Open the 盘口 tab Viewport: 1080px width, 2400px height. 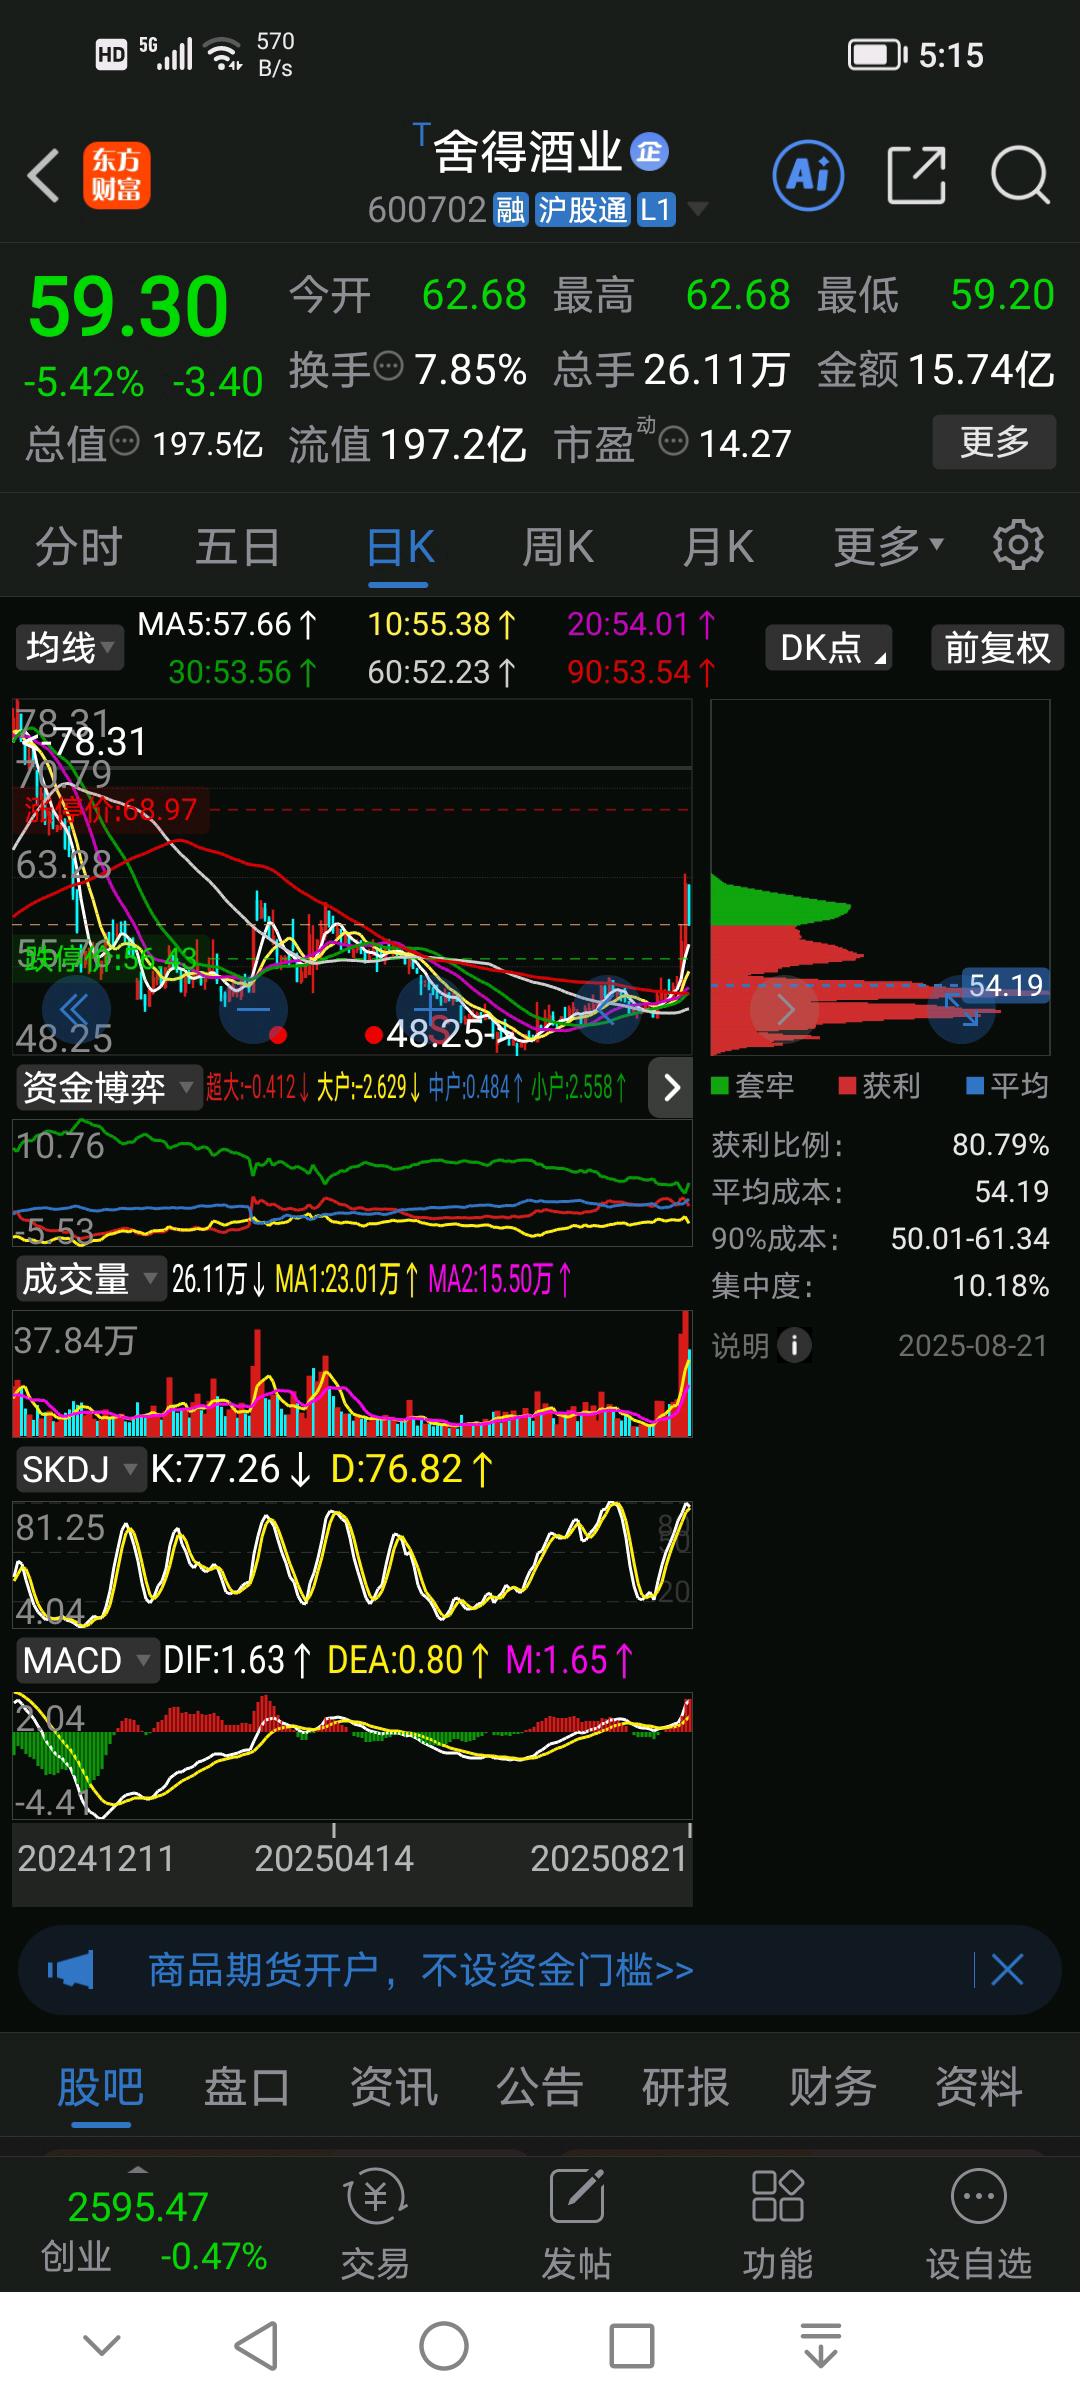[247, 2087]
